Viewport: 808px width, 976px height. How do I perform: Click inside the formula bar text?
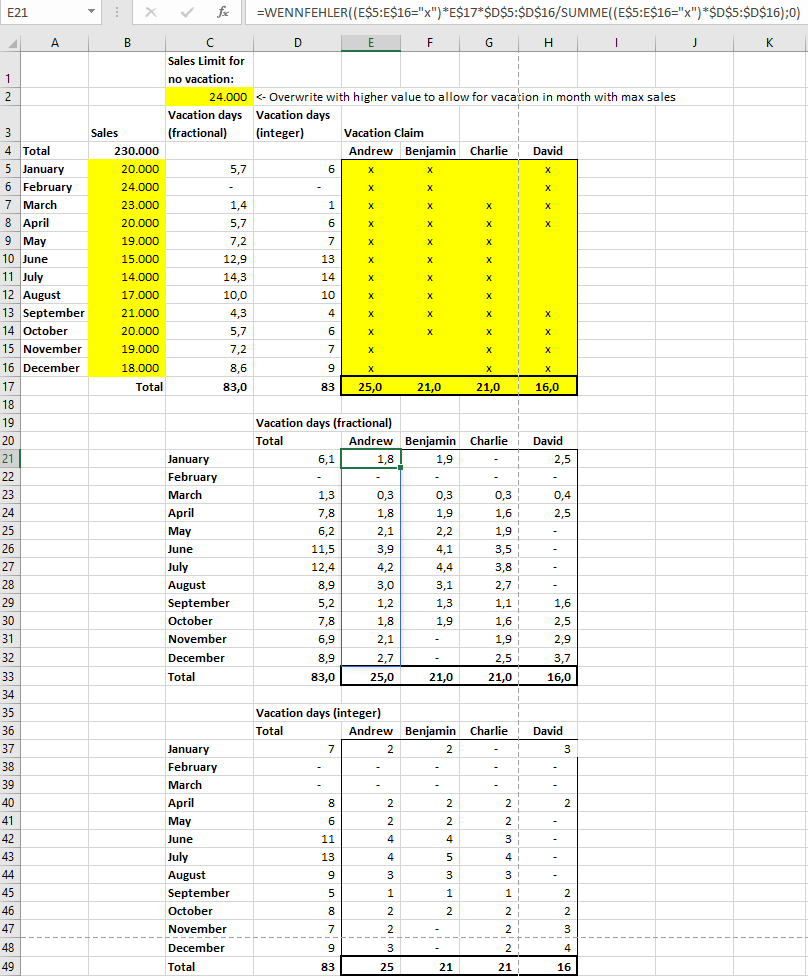coord(528,12)
